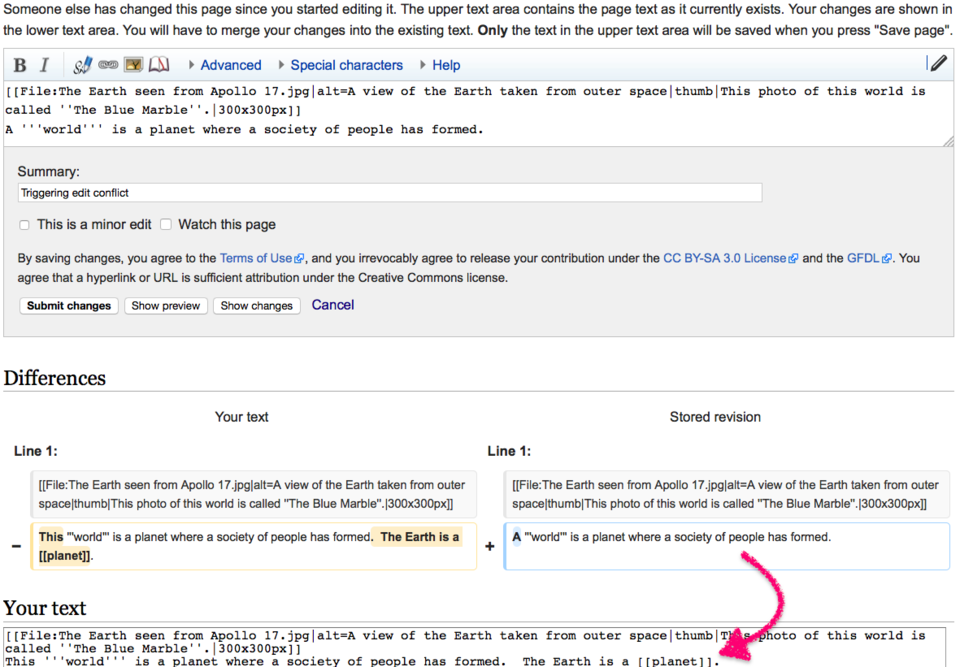
Task: Click the upper textarea resize handle
Action: [948, 141]
